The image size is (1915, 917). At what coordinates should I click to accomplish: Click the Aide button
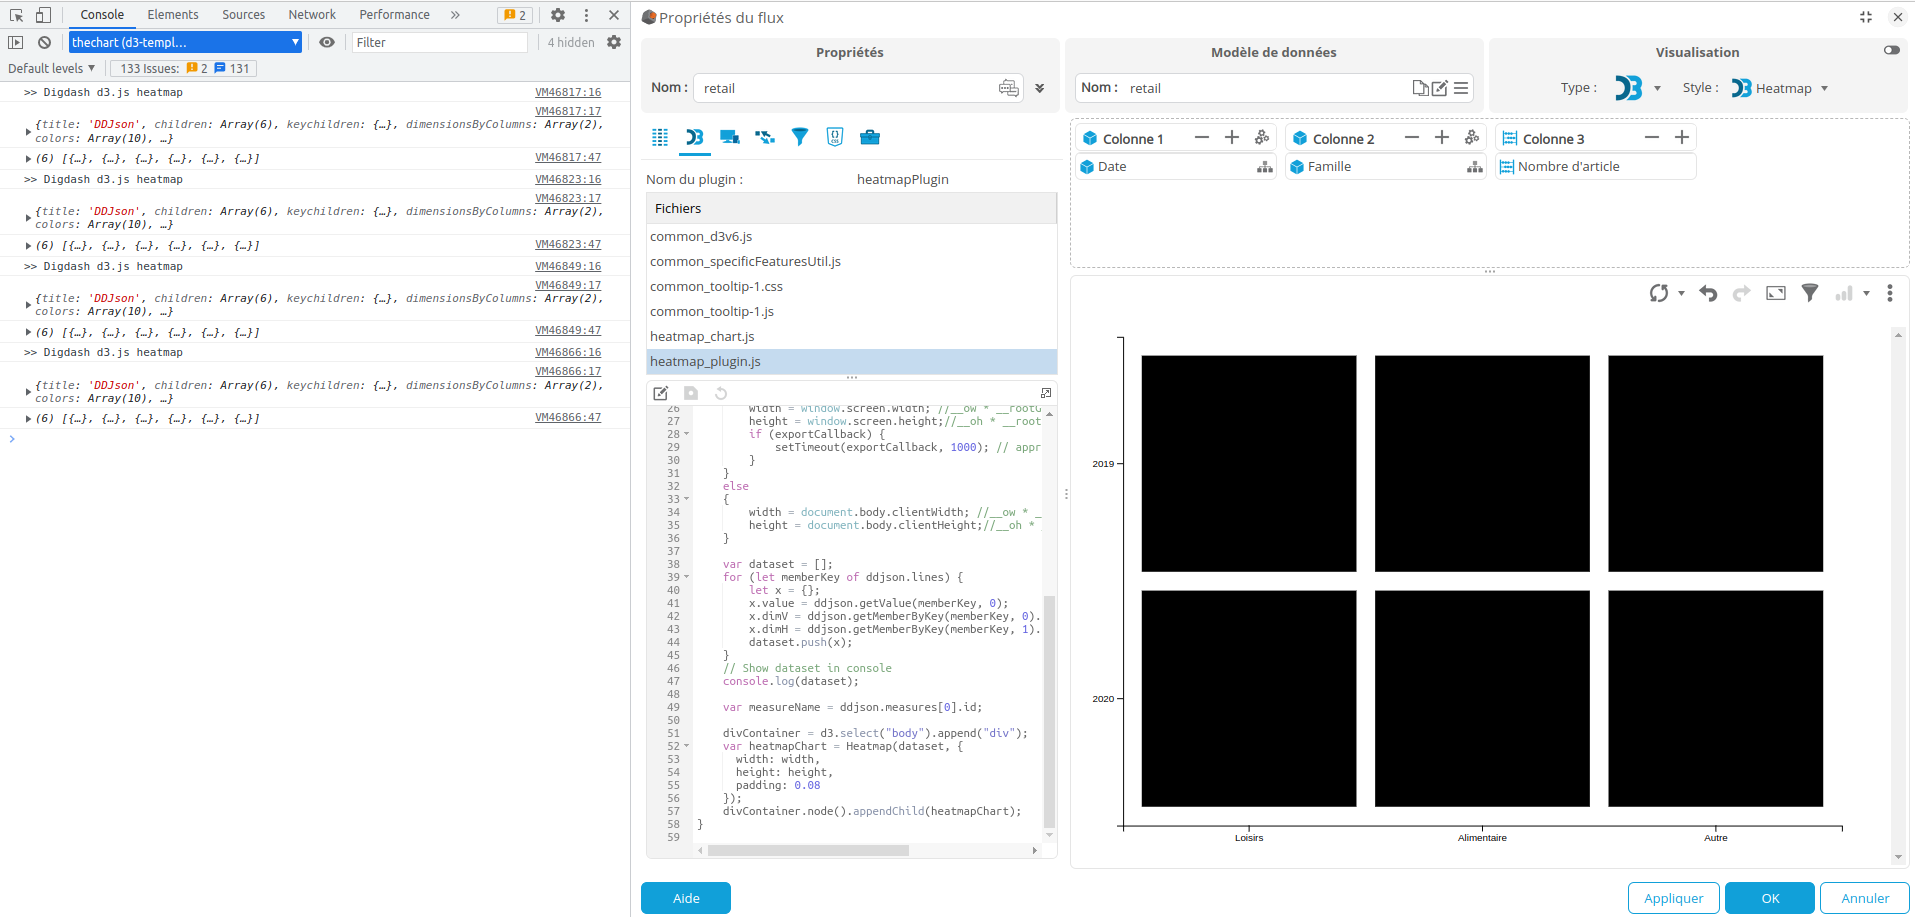coord(686,898)
